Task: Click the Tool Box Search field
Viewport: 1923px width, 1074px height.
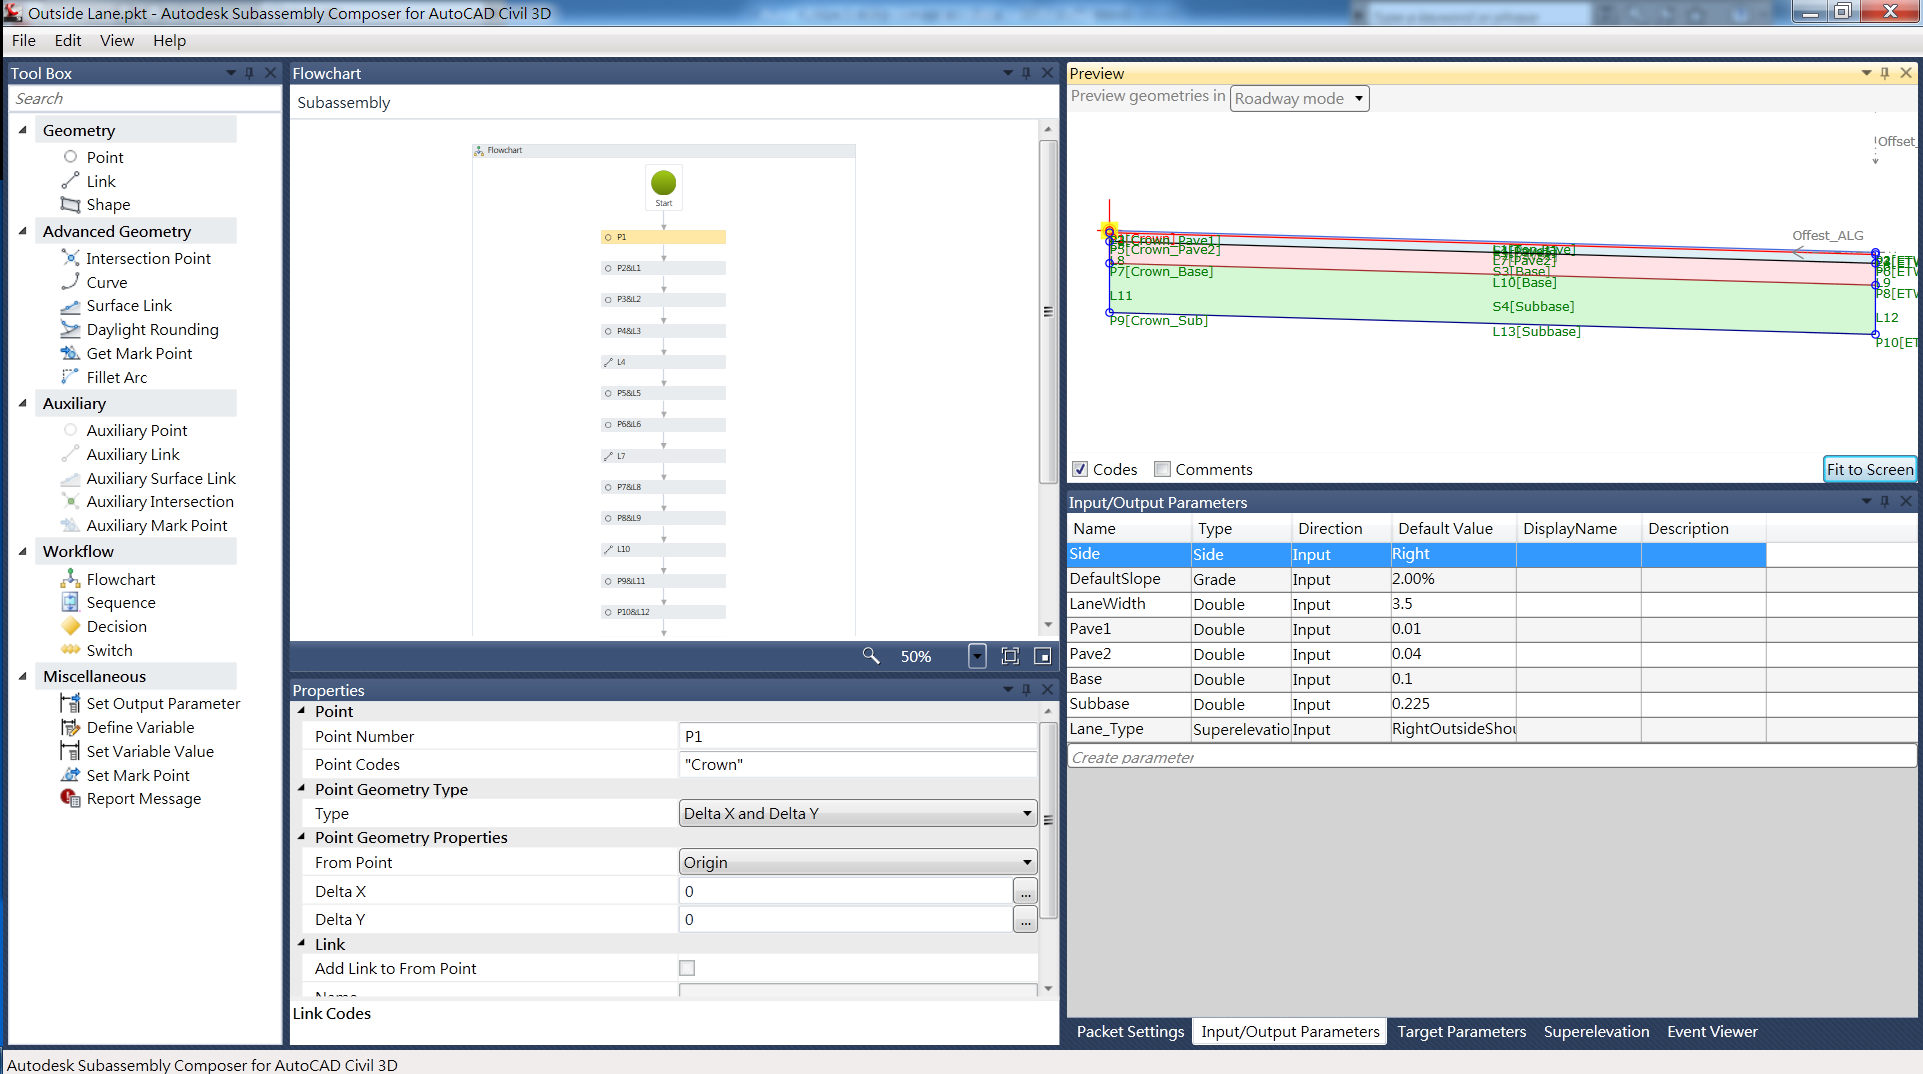Action: 145,98
